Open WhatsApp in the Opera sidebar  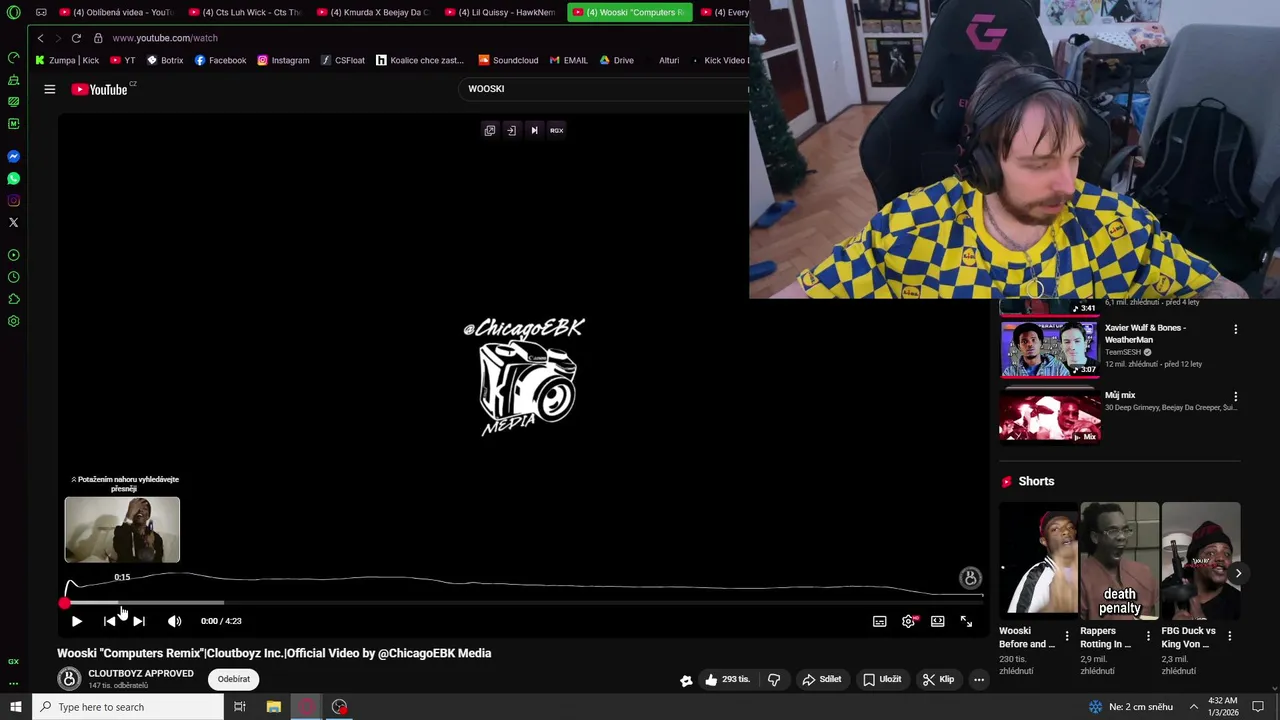pos(14,179)
